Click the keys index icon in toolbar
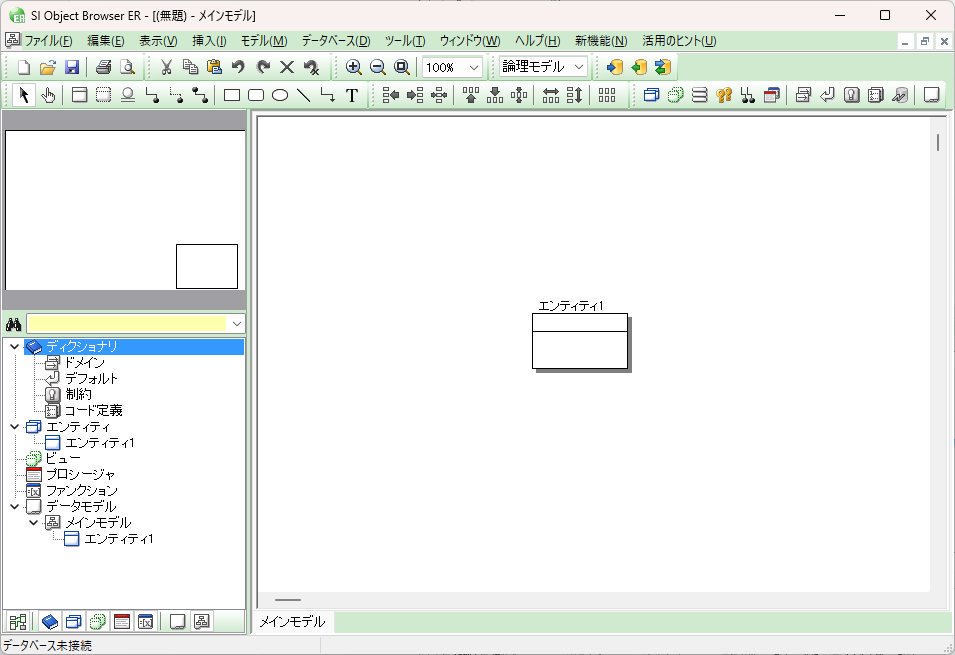 tap(724, 95)
